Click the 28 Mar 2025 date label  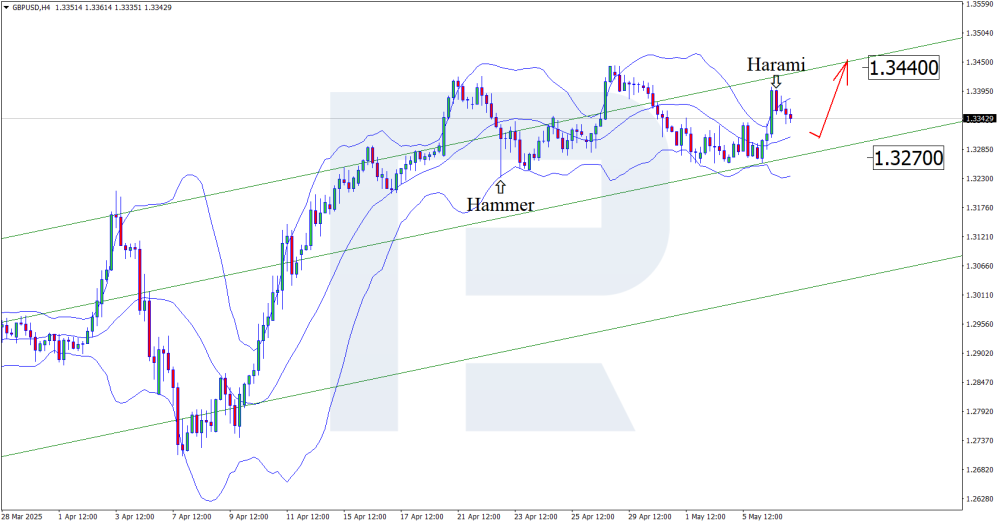[x=22, y=516]
